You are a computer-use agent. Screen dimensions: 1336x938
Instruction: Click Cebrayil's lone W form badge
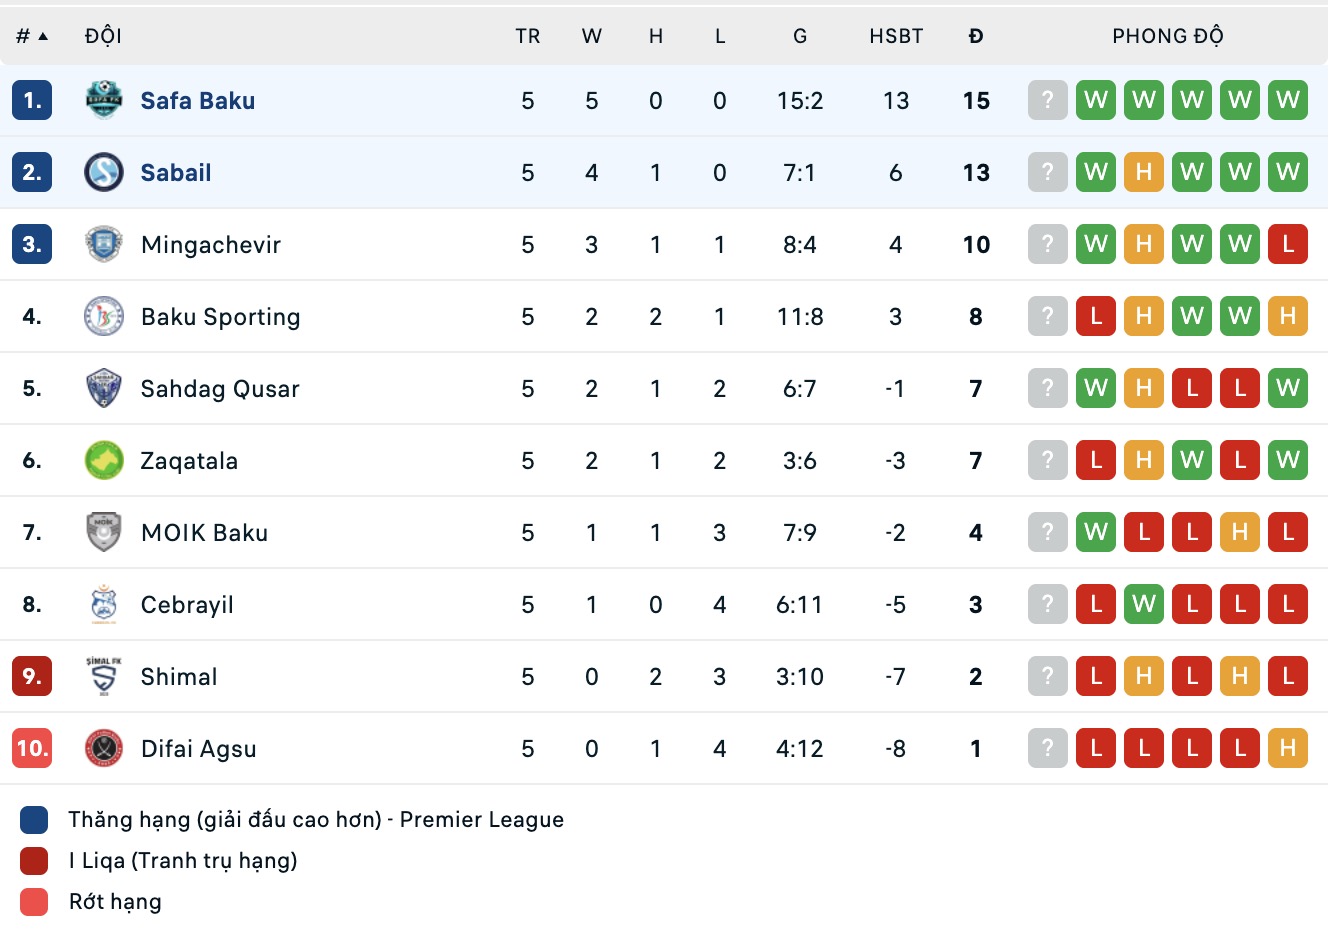click(x=1143, y=604)
